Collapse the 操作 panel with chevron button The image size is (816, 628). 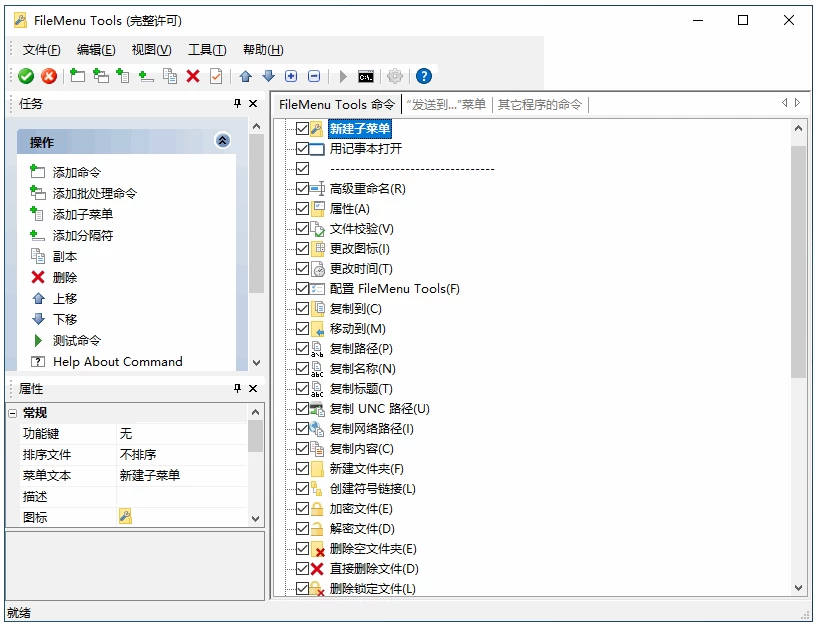click(222, 142)
